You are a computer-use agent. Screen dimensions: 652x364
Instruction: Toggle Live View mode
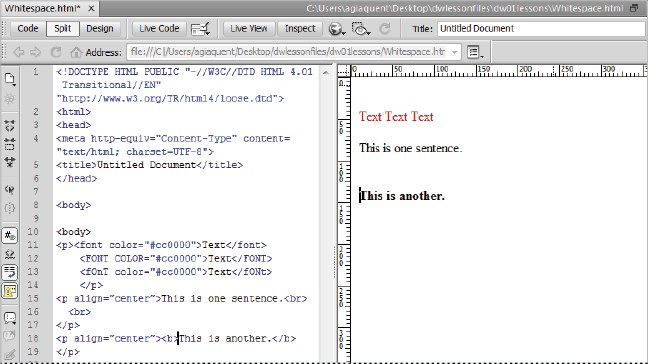[x=249, y=29]
